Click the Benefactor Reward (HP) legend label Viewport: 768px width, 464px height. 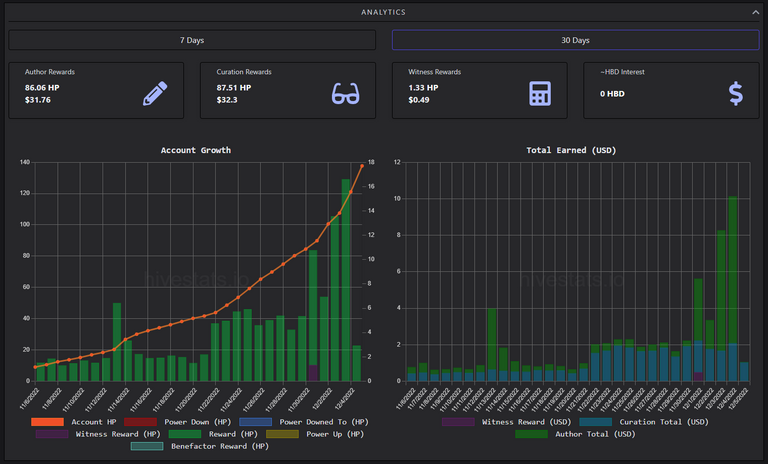(219, 446)
